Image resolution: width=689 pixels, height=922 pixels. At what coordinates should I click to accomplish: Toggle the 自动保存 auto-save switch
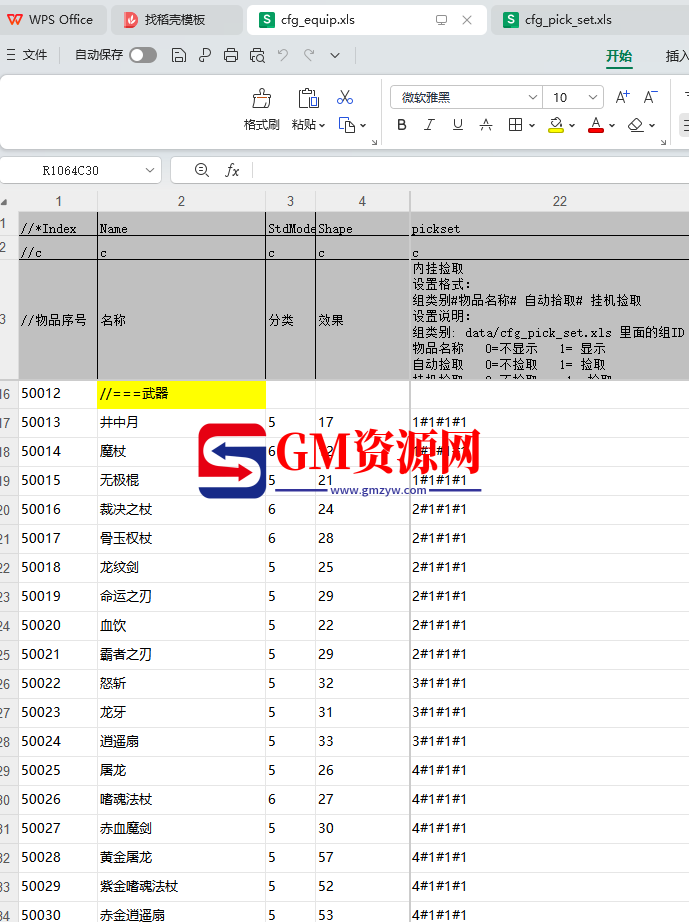click(142, 55)
